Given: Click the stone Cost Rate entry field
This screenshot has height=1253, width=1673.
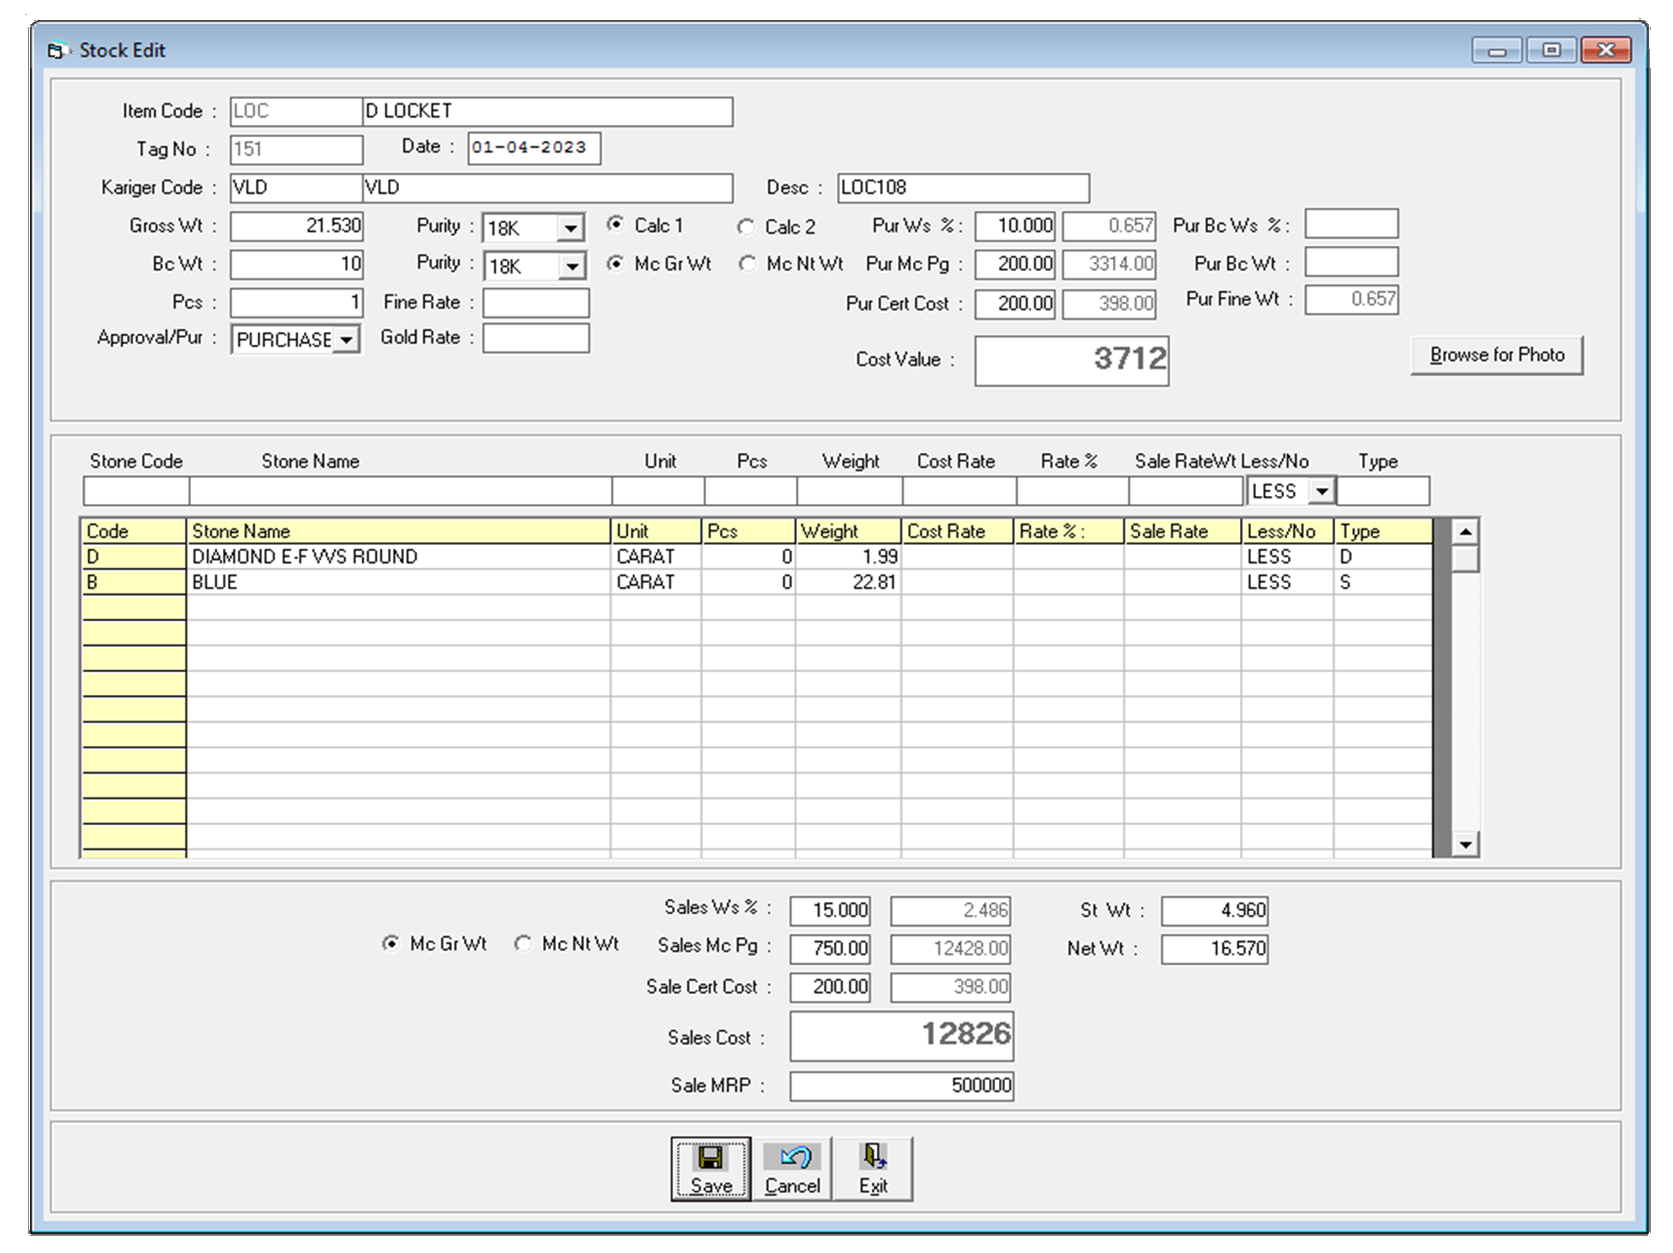Looking at the screenshot, I should 959,491.
